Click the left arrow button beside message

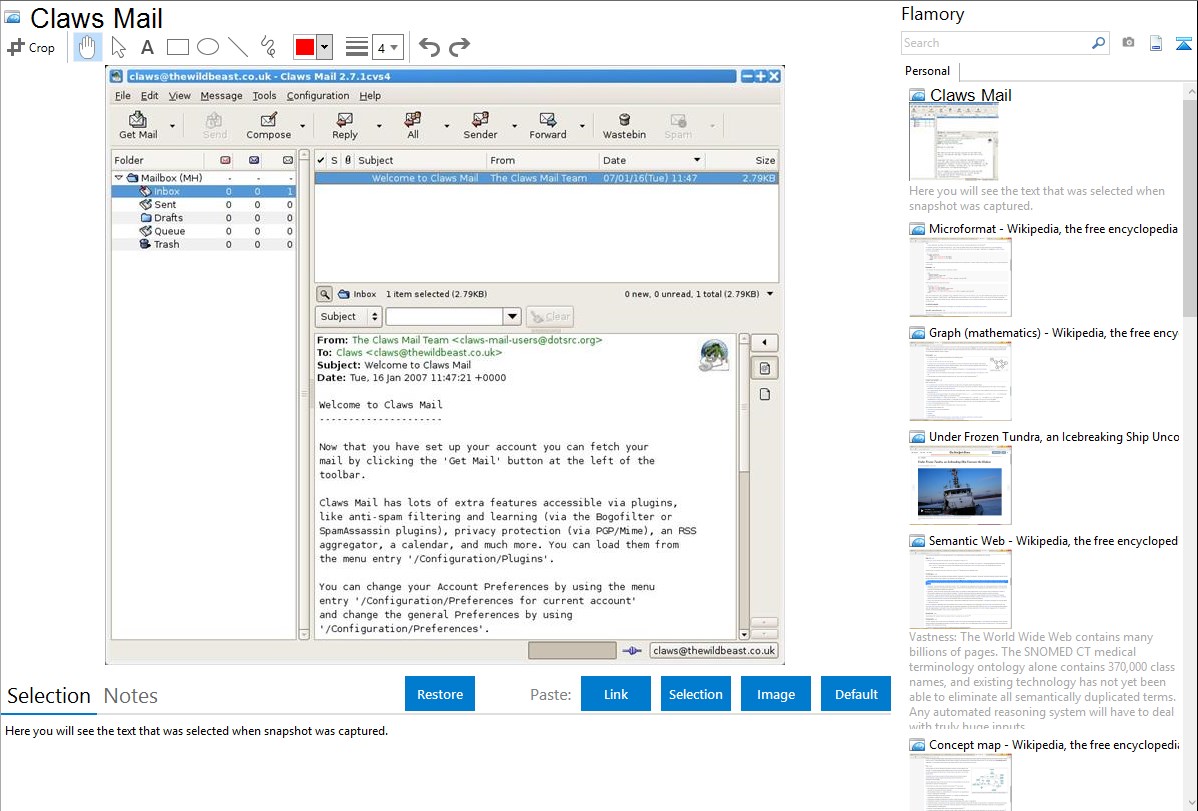(764, 342)
